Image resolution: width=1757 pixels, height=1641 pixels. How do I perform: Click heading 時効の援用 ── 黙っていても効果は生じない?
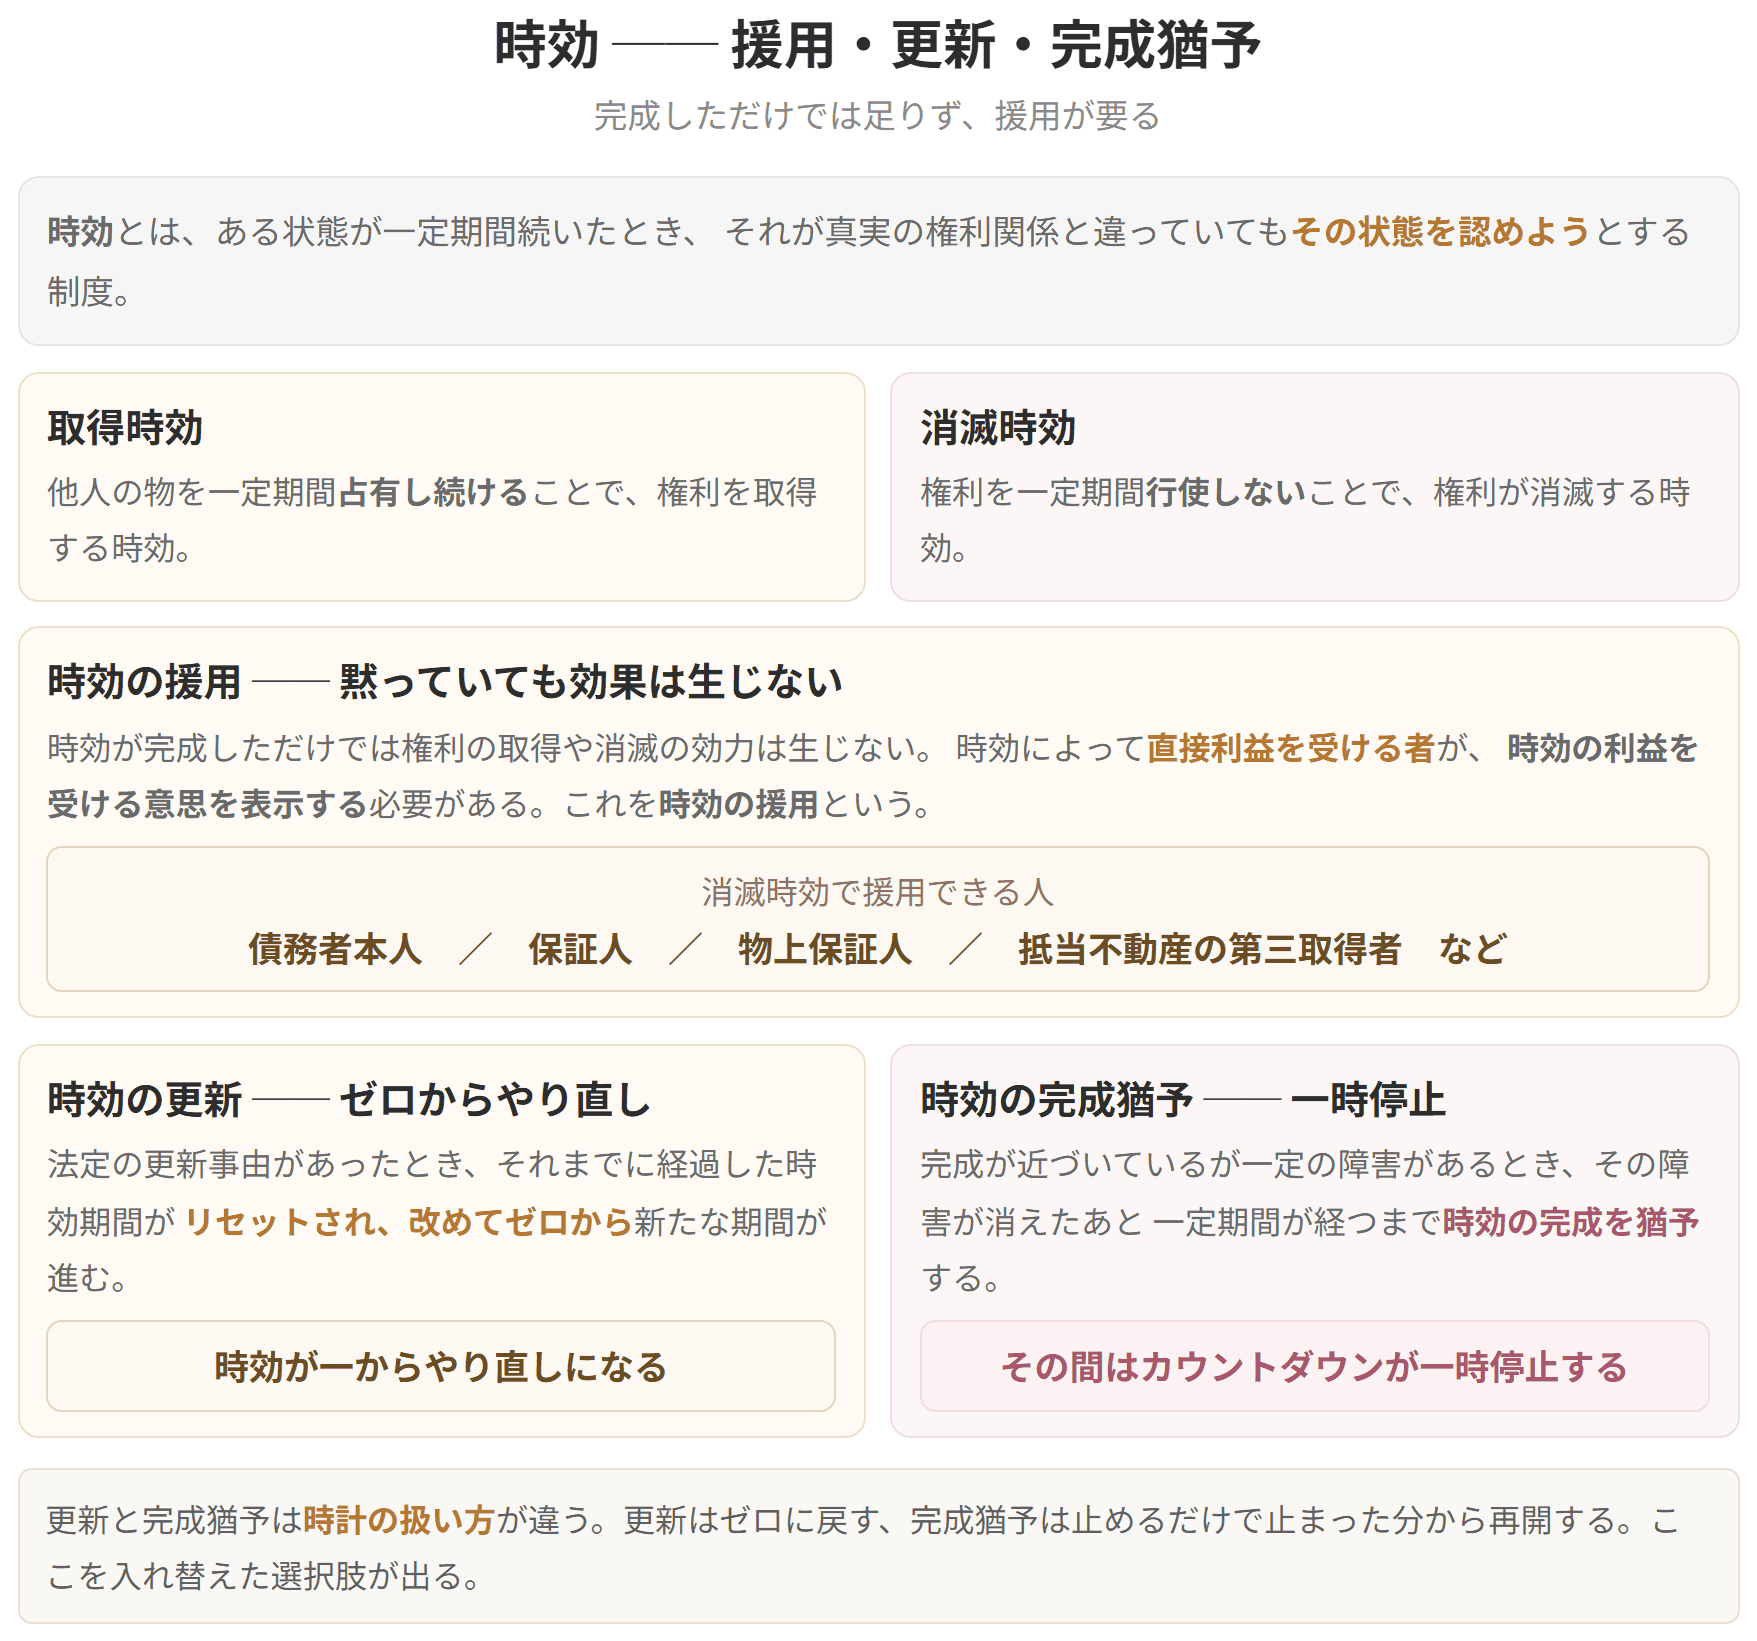pos(445,682)
